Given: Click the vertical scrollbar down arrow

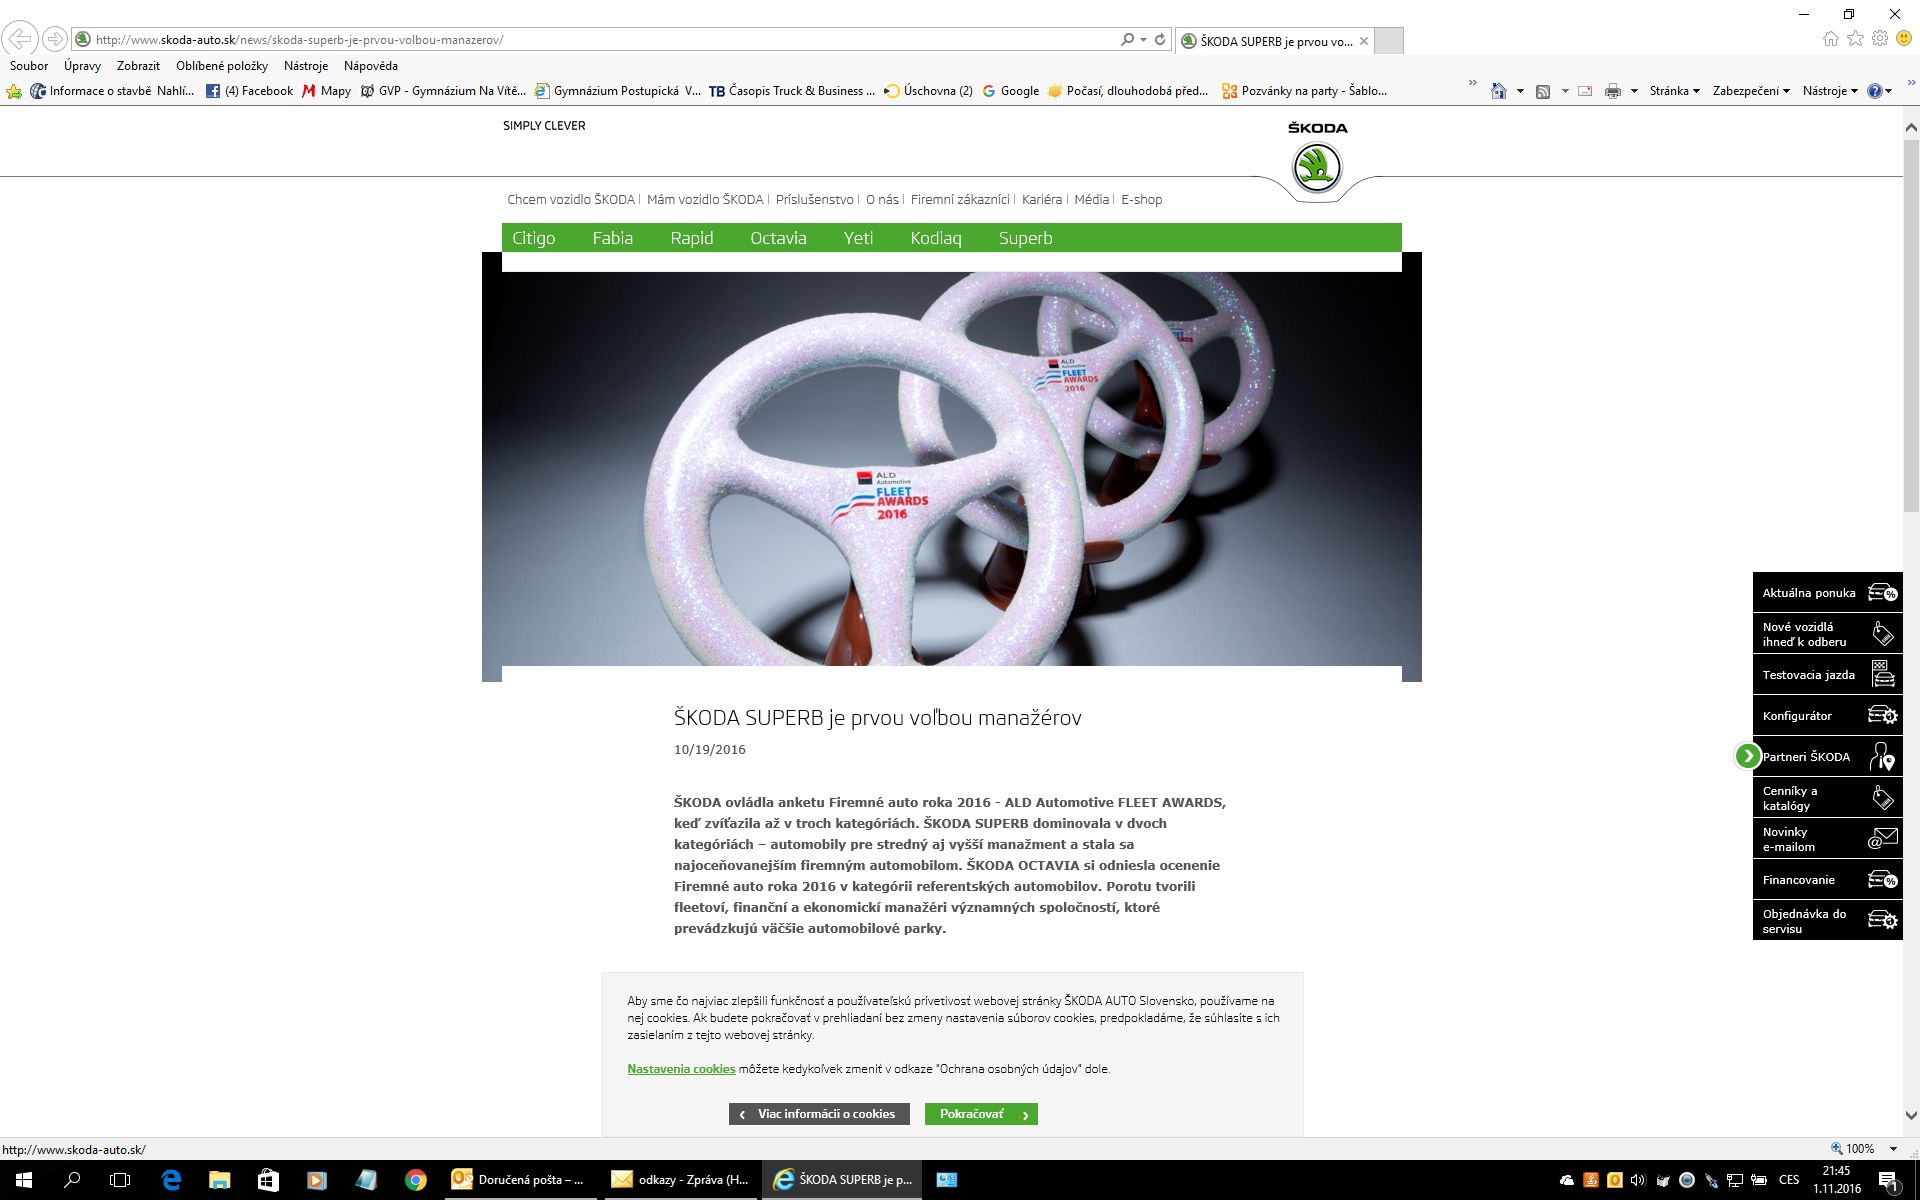Looking at the screenshot, I should [x=1910, y=1115].
